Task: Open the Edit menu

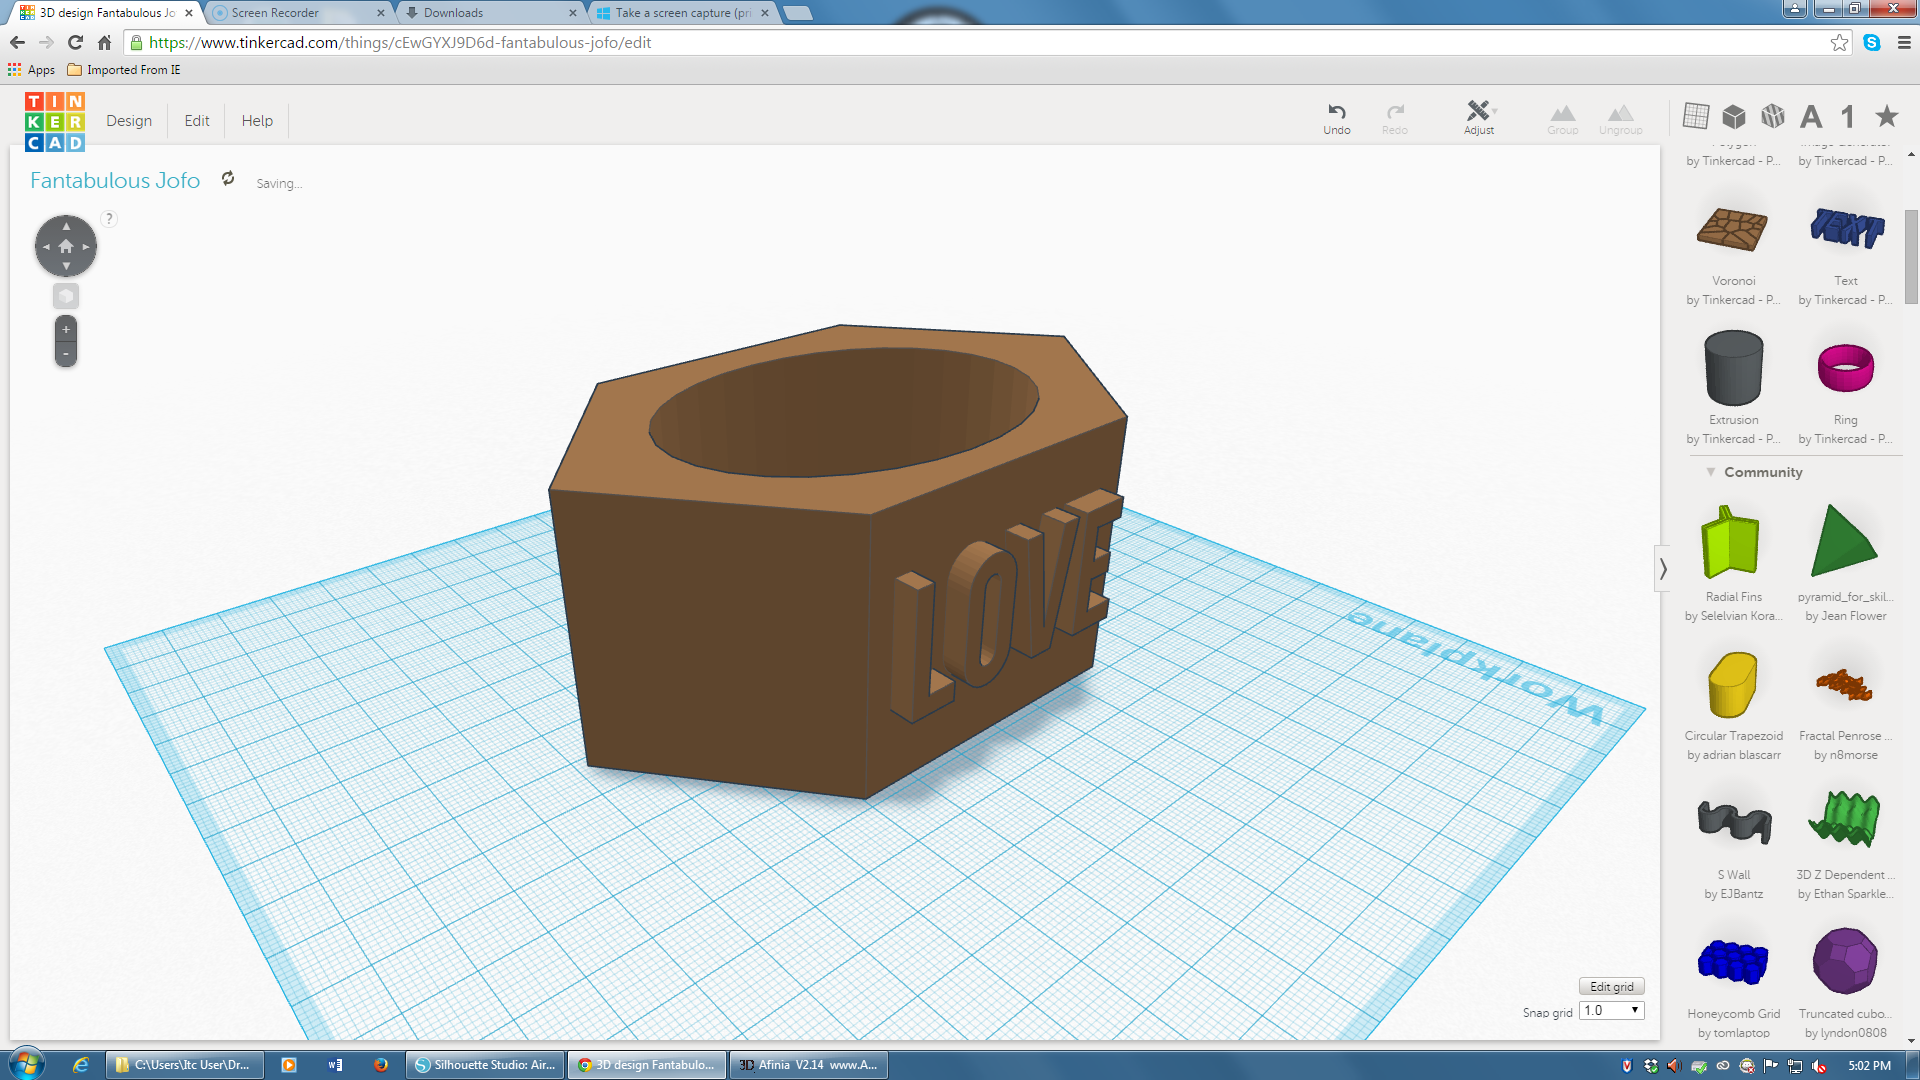Action: pyautogui.click(x=197, y=121)
